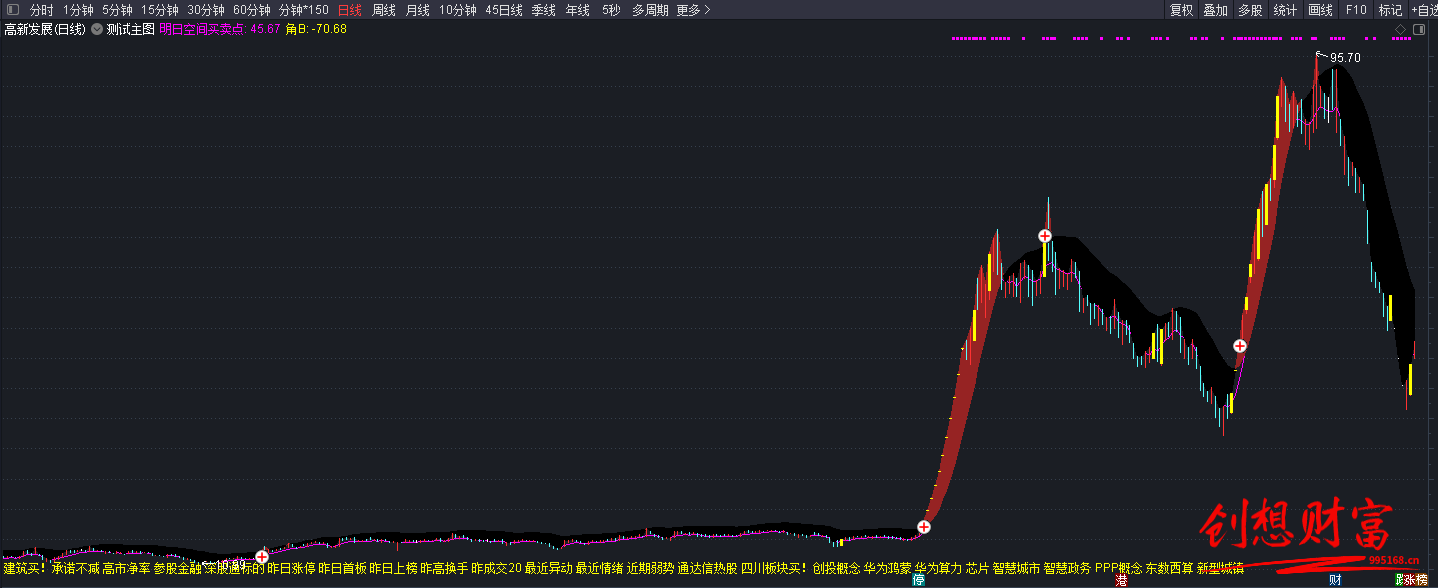This screenshot has height=588, width=1438.
Task: Click the 最近情绪 tag
Action: pyautogui.click(x=599, y=568)
